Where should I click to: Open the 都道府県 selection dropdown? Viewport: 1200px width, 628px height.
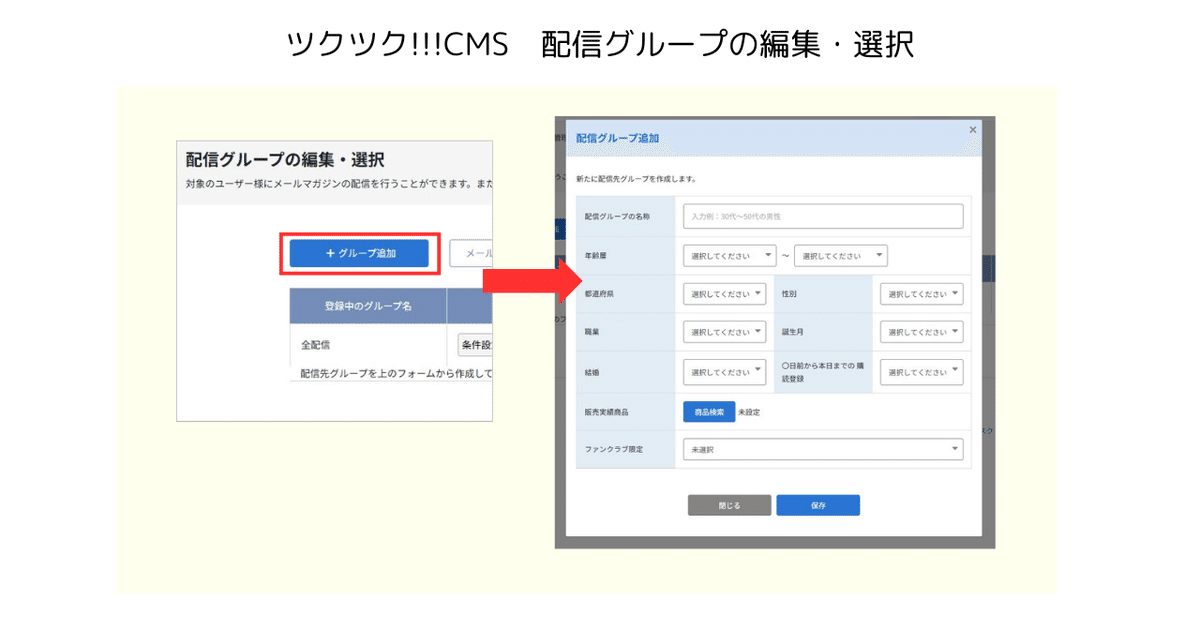[724, 293]
